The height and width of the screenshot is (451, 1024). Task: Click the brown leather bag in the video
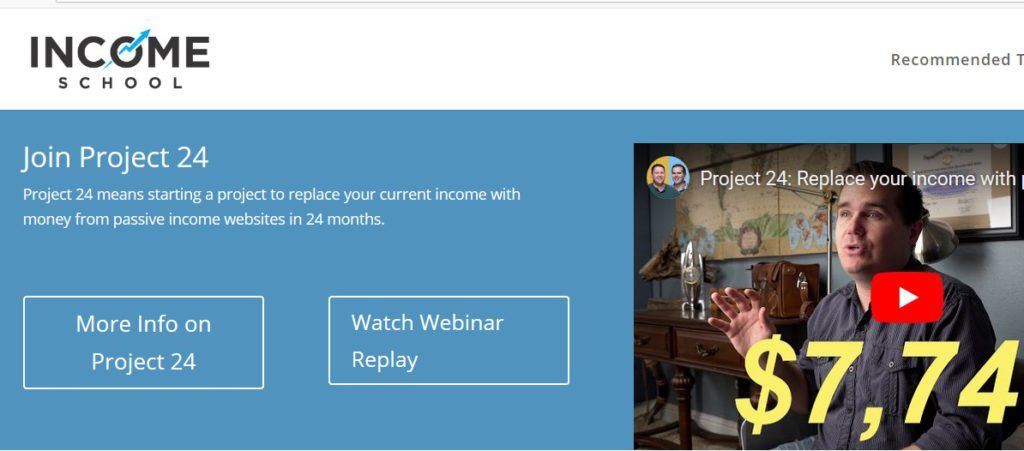(786, 288)
